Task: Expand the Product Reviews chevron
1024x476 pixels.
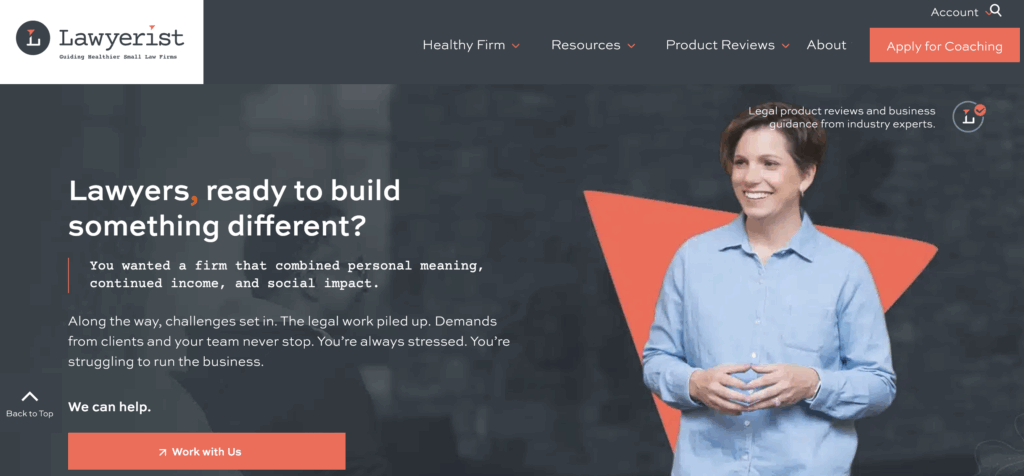Action: [x=786, y=46]
